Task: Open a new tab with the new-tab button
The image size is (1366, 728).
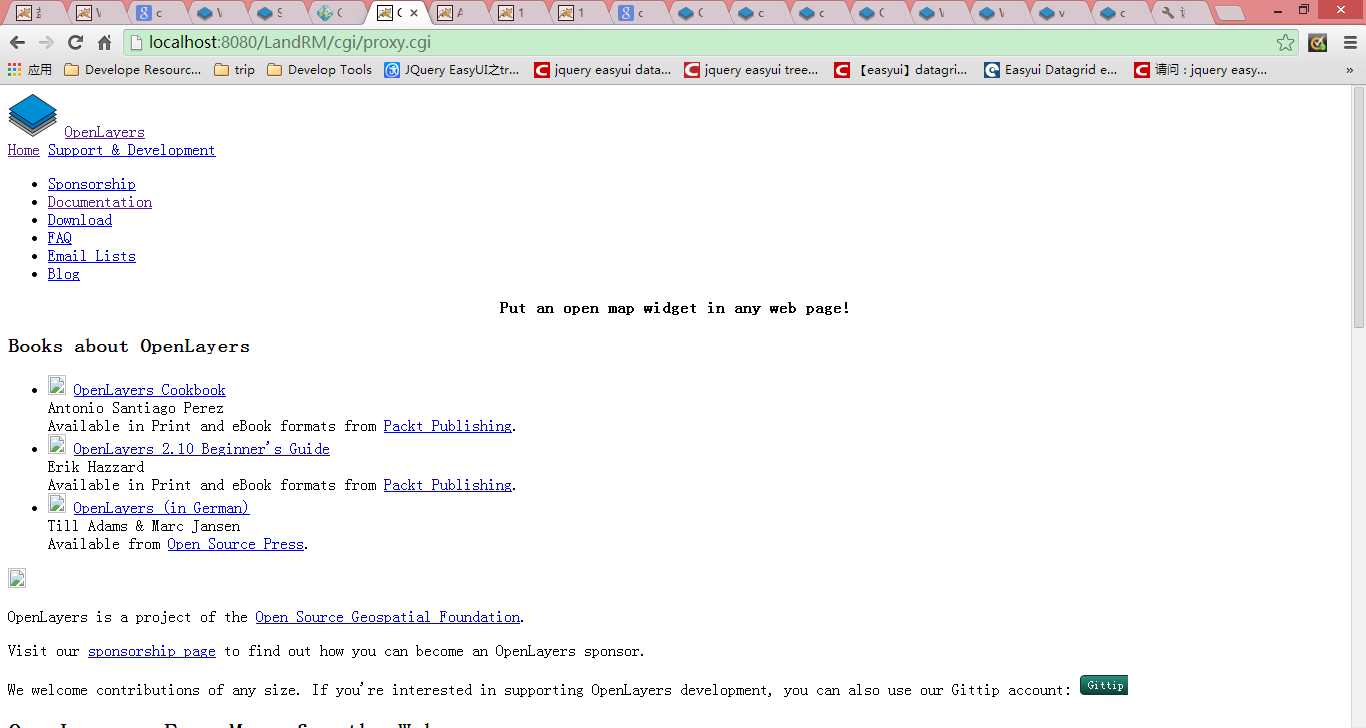Action: click(1230, 13)
